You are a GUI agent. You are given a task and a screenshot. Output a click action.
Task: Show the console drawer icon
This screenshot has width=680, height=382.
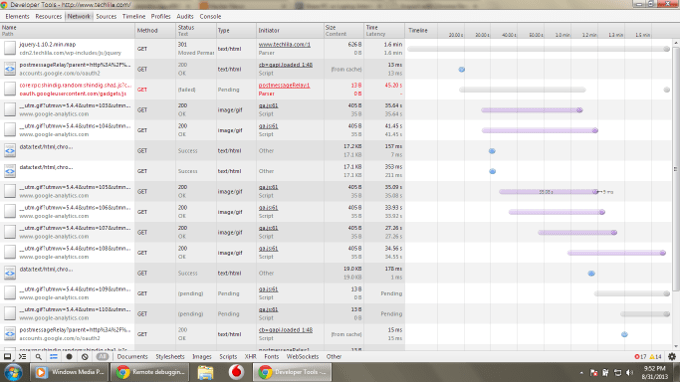pos(23,356)
